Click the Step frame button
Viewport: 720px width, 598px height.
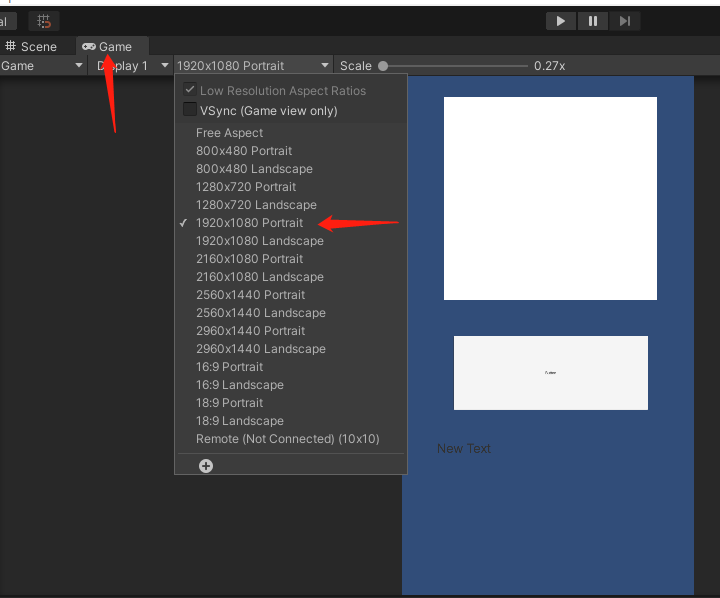[625, 21]
